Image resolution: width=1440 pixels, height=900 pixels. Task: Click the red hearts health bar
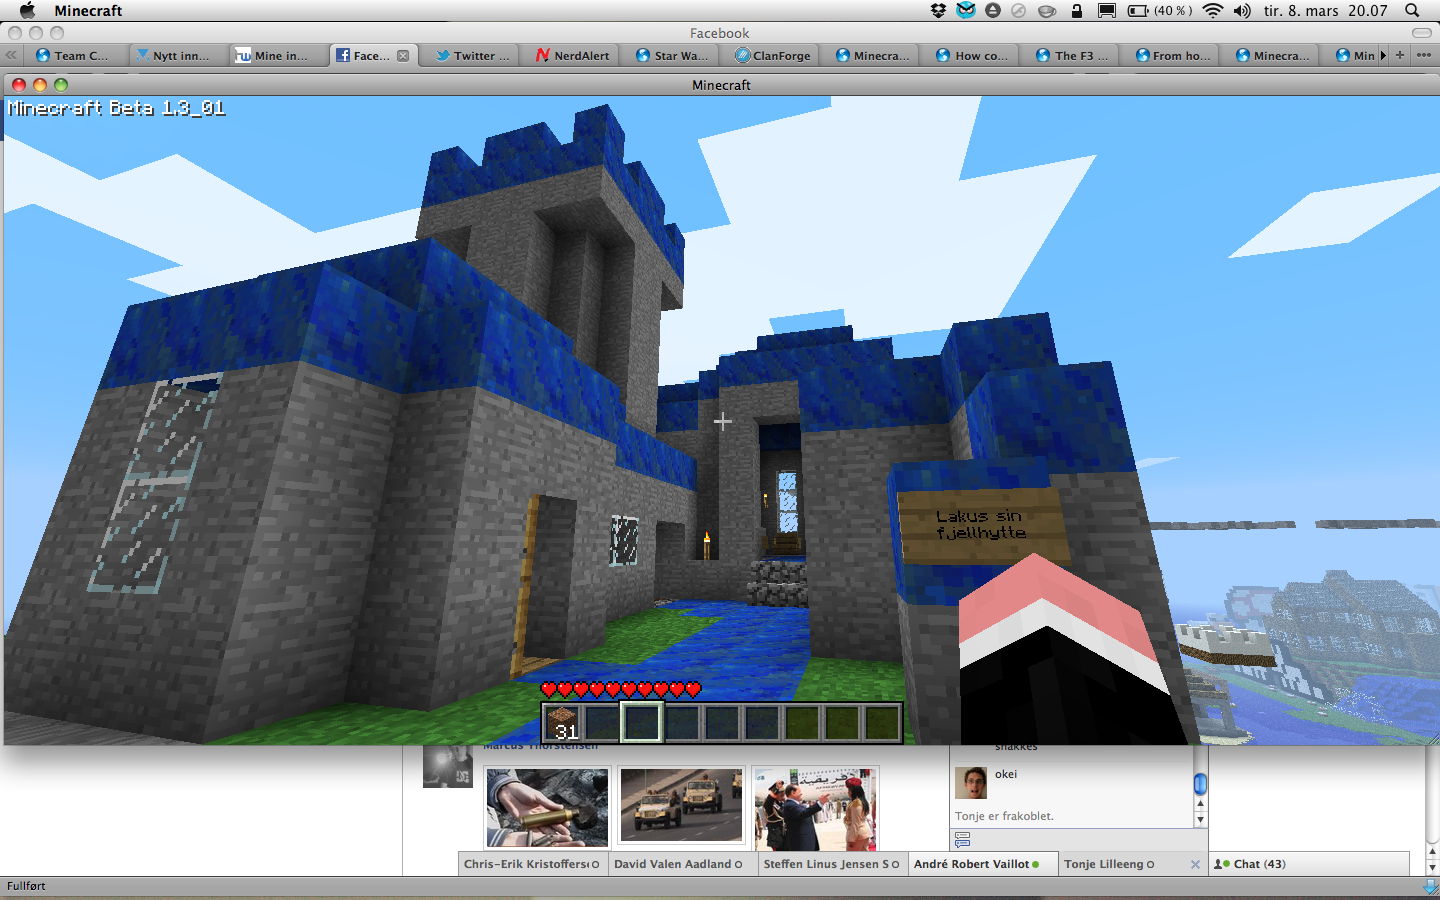point(621,689)
